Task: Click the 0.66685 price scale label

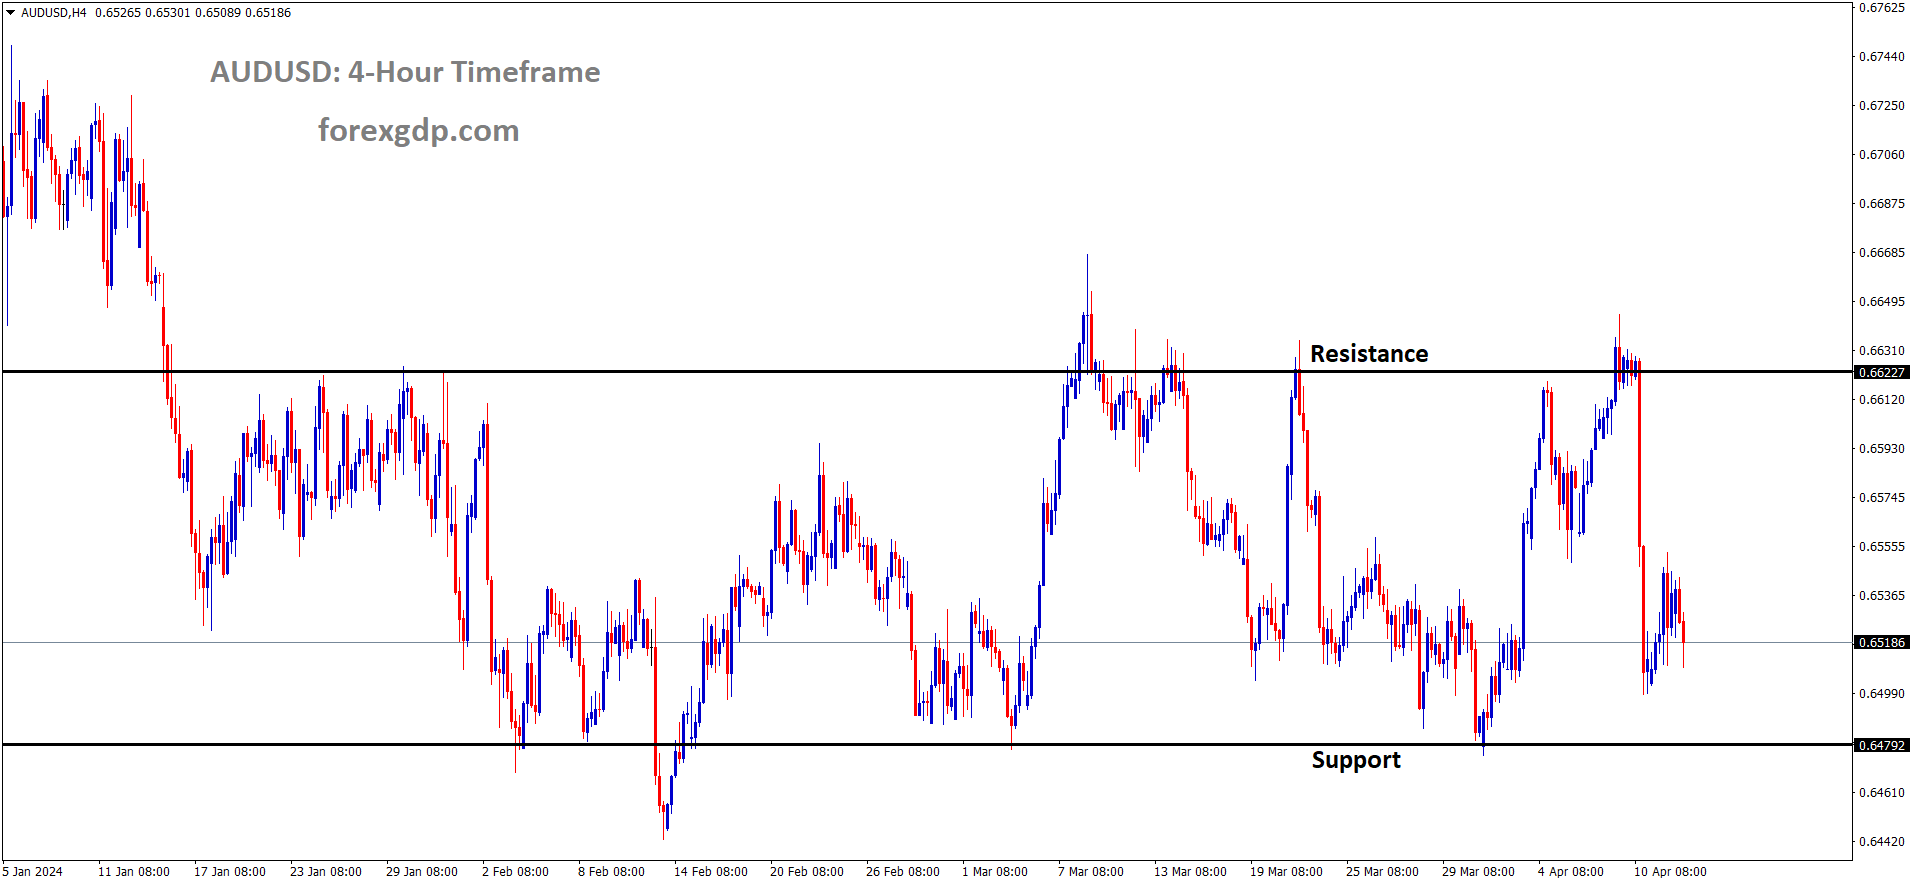Action: pyautogui.click(x=1882, y=252)
